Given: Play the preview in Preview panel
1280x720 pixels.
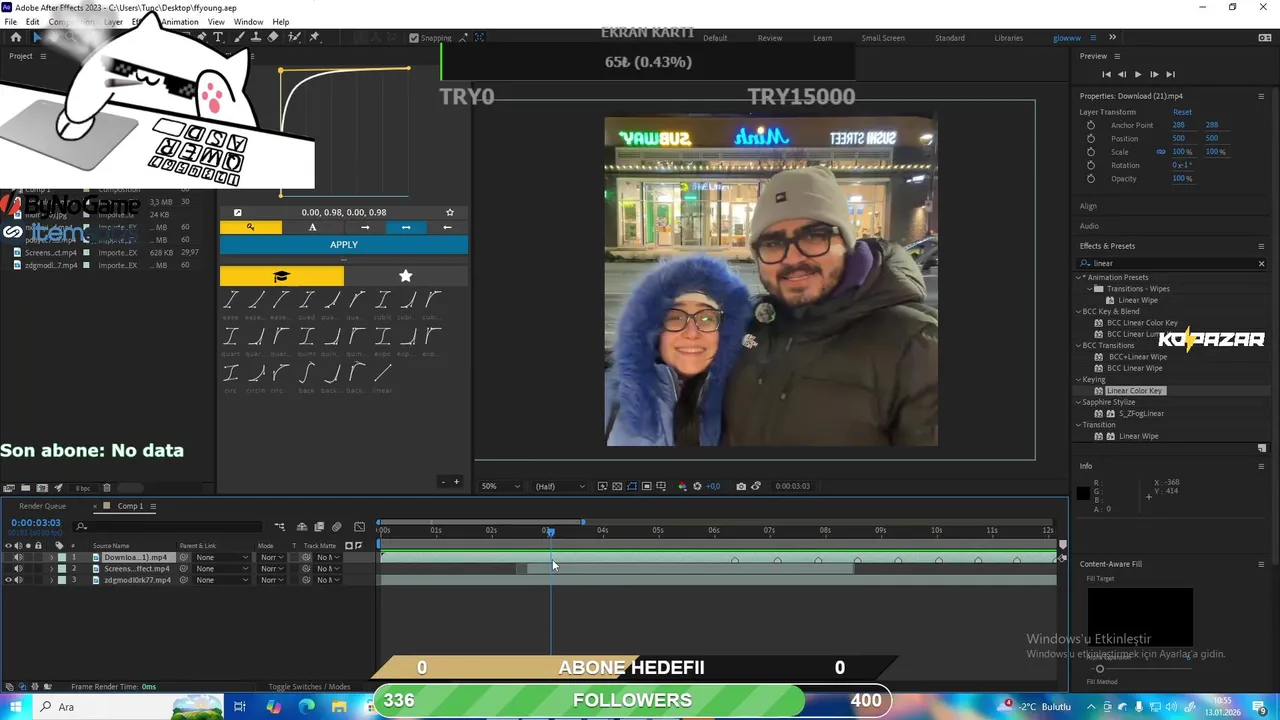Looking at the screenshot, I should [x=1137, y=74].
